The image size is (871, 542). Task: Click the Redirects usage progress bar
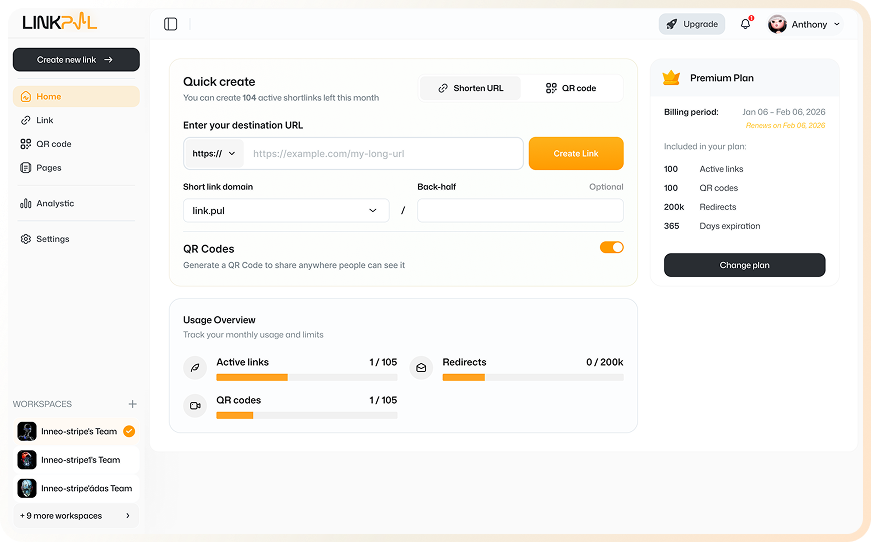(x=533, y=378)
